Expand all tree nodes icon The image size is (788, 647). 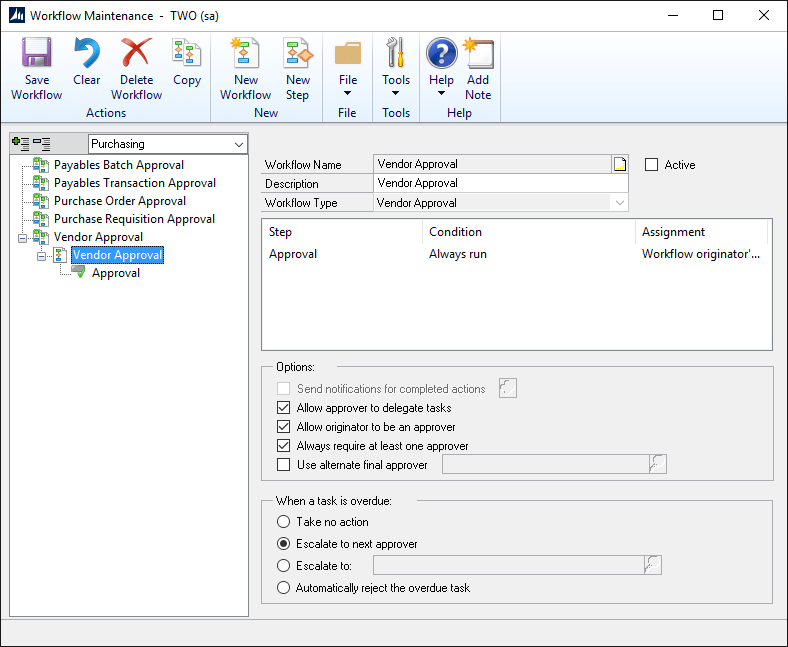[19, 144]
